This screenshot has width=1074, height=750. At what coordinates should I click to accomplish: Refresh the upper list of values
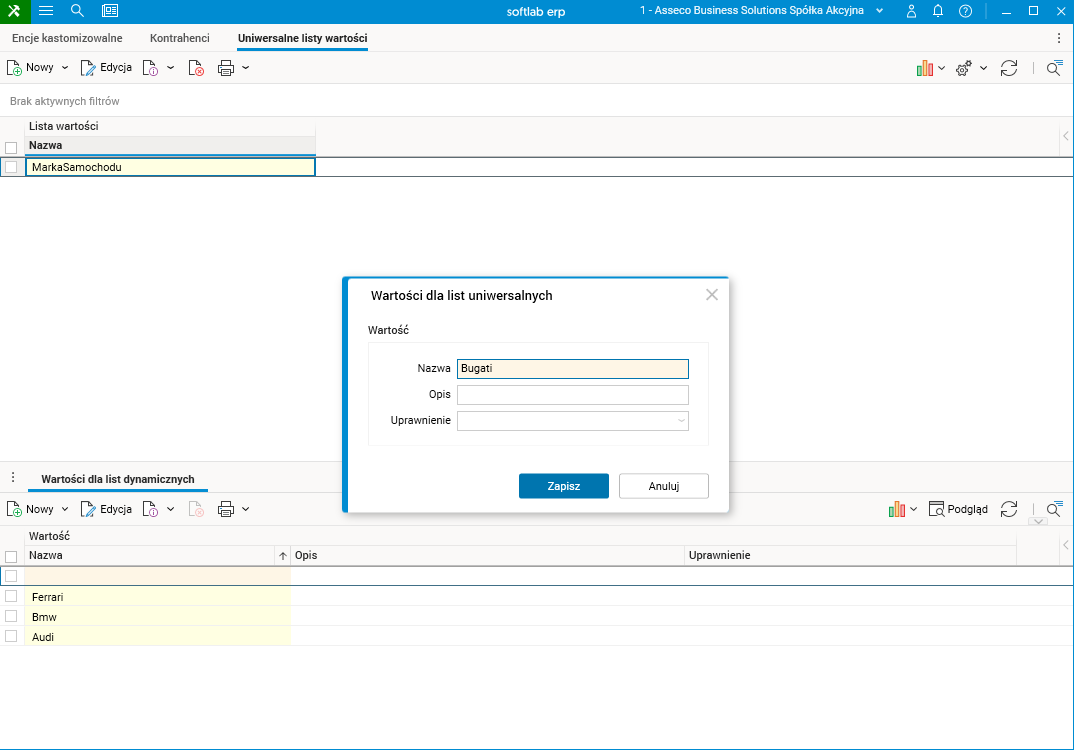[x=1009, y=68]
